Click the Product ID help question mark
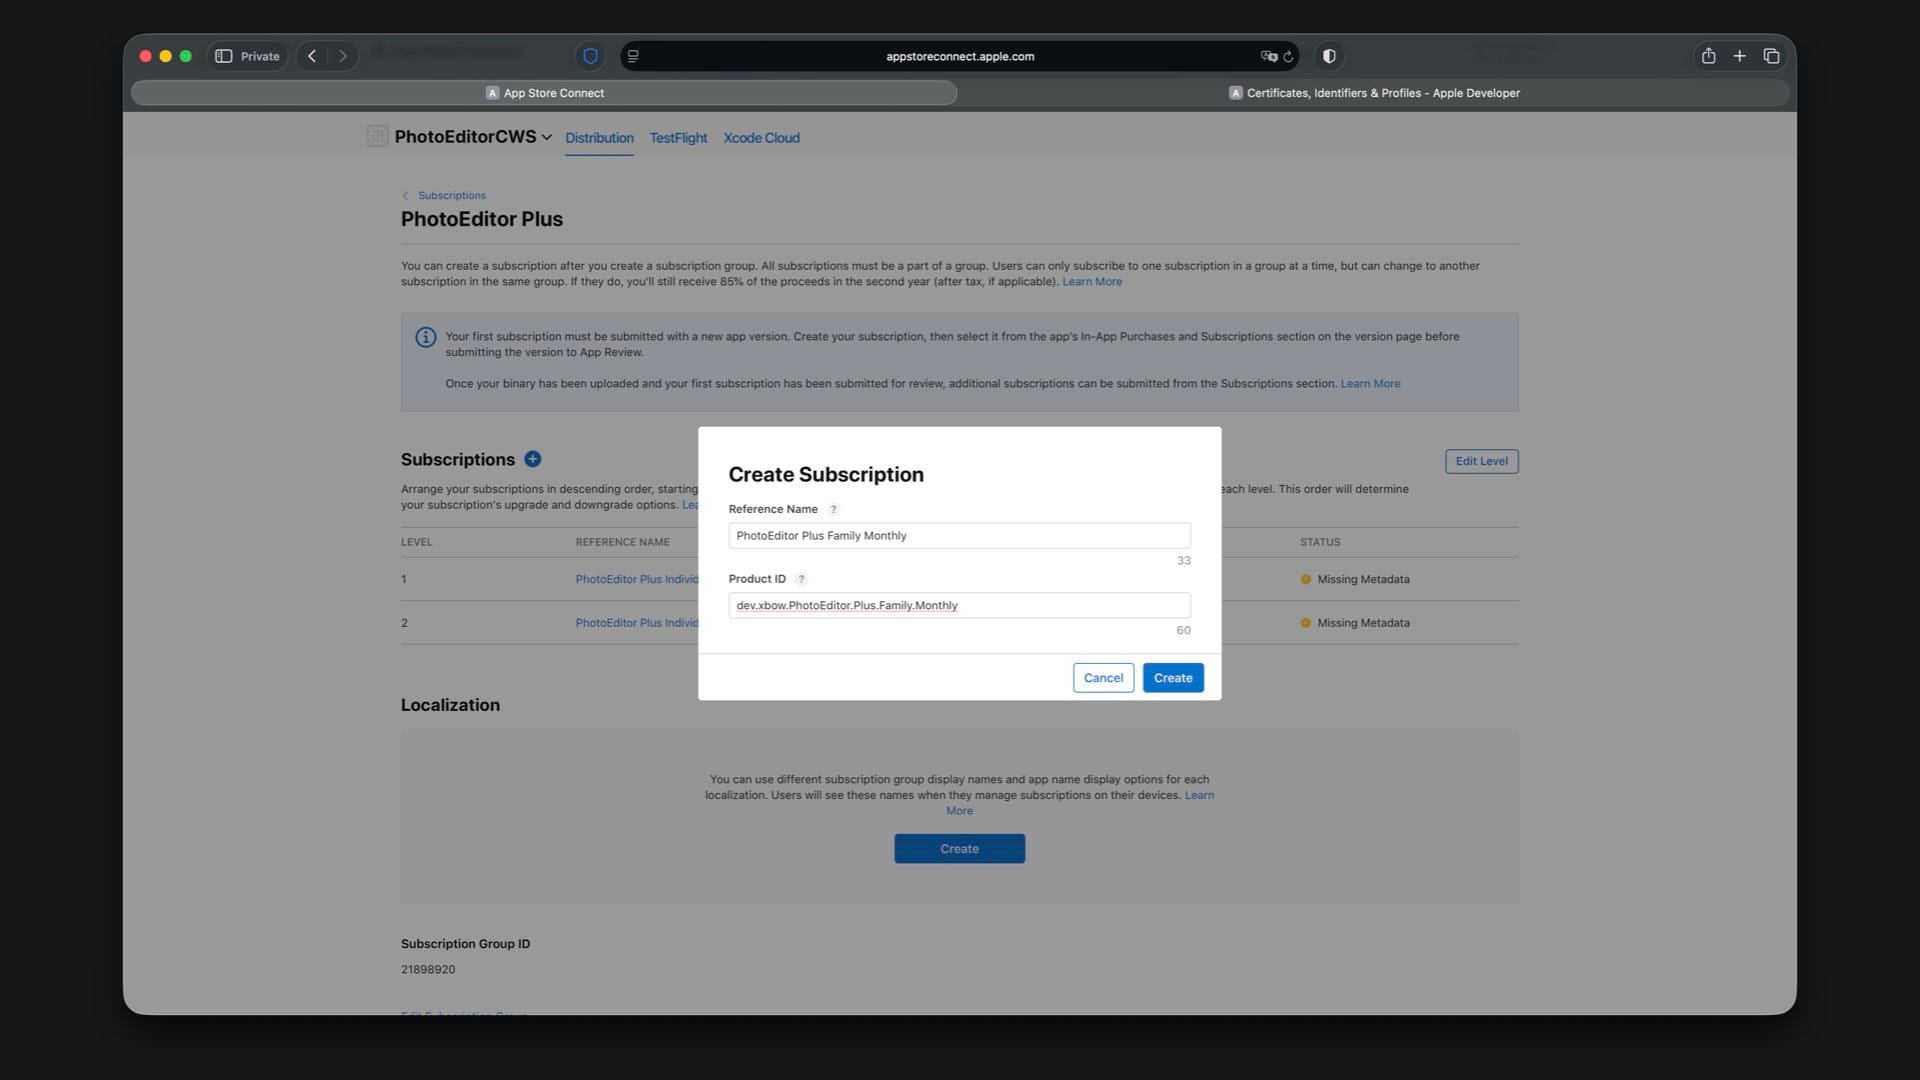The width and height of the screenshot is (1920, 1080). [x=801, y=579]
